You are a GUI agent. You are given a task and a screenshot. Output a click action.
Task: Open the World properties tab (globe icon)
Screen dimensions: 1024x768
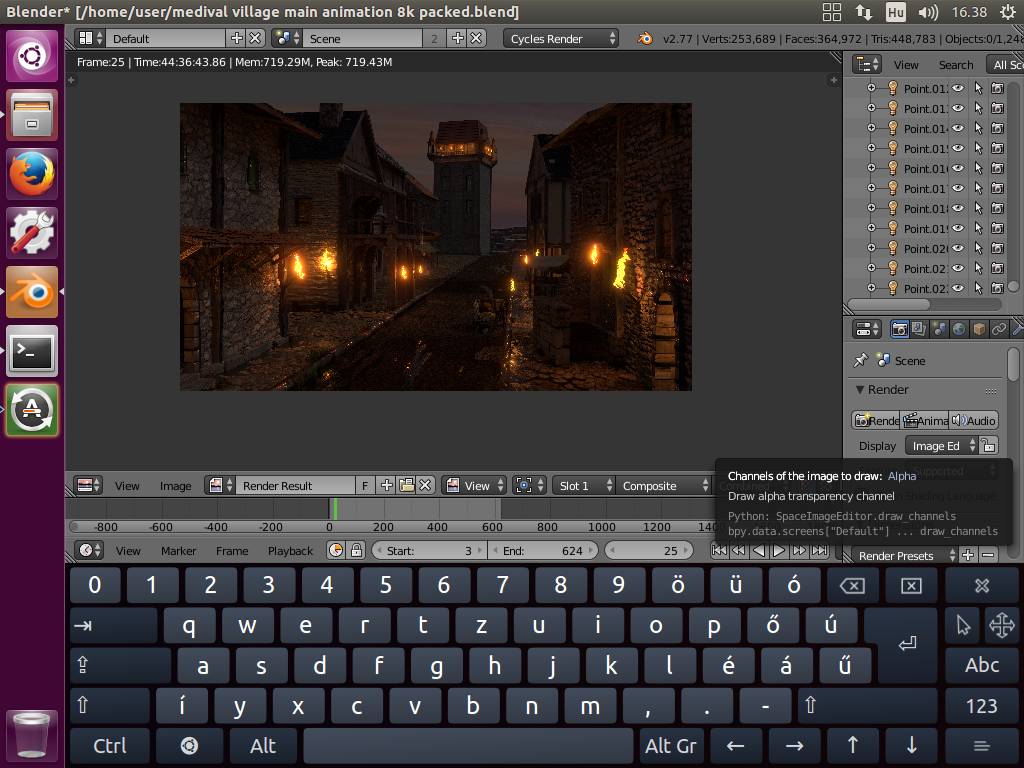959,329
